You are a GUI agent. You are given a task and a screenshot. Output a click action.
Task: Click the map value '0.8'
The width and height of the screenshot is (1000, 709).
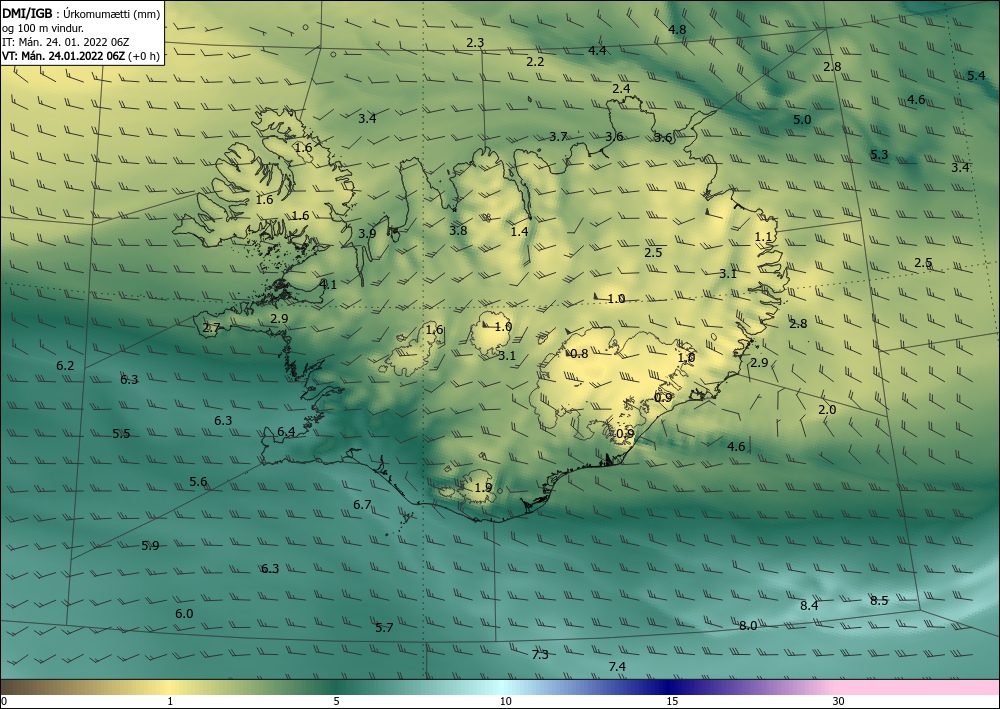point(579,353)
